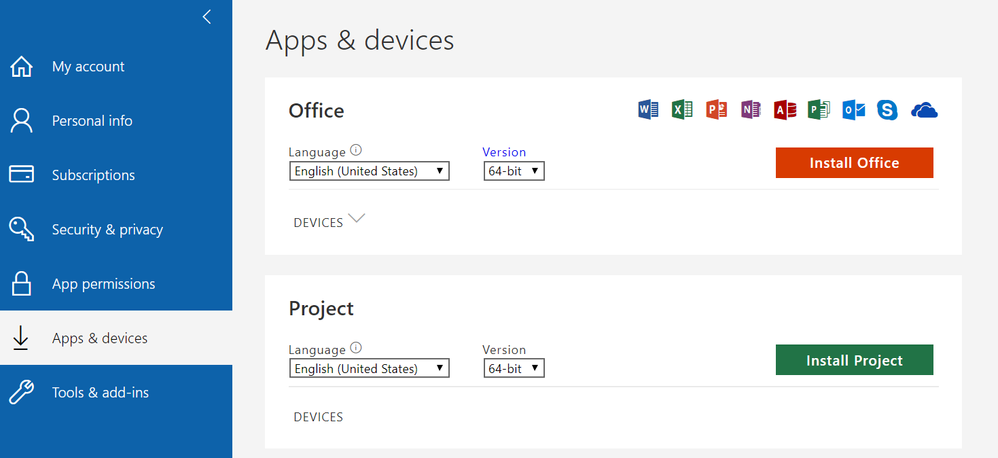Click the home icon beside My account
998x458 pixels.
point(22,66)
